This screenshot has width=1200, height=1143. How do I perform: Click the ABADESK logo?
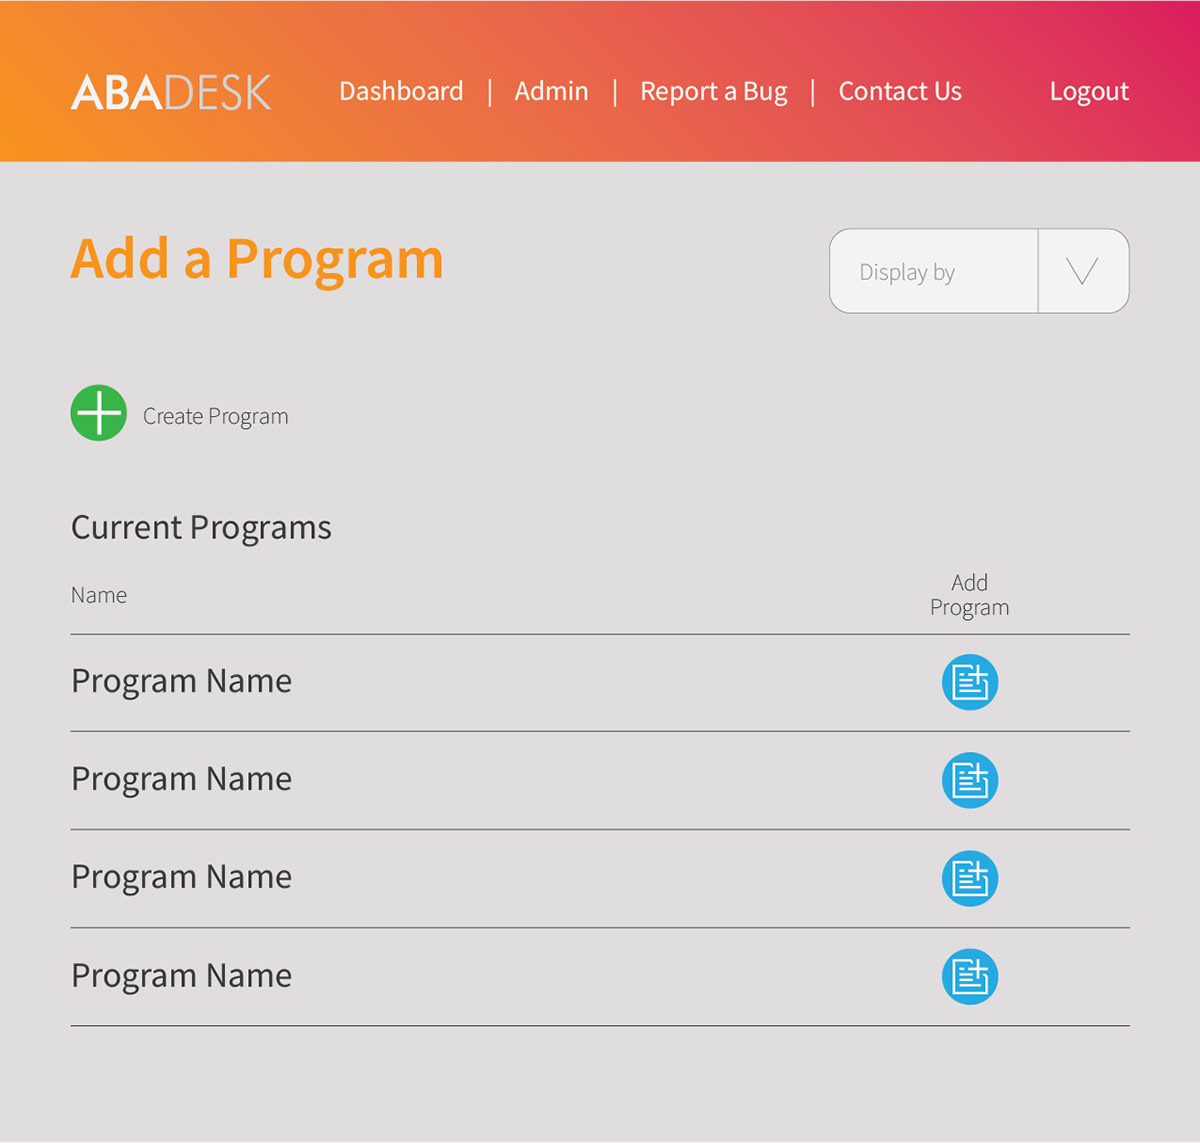171,92
